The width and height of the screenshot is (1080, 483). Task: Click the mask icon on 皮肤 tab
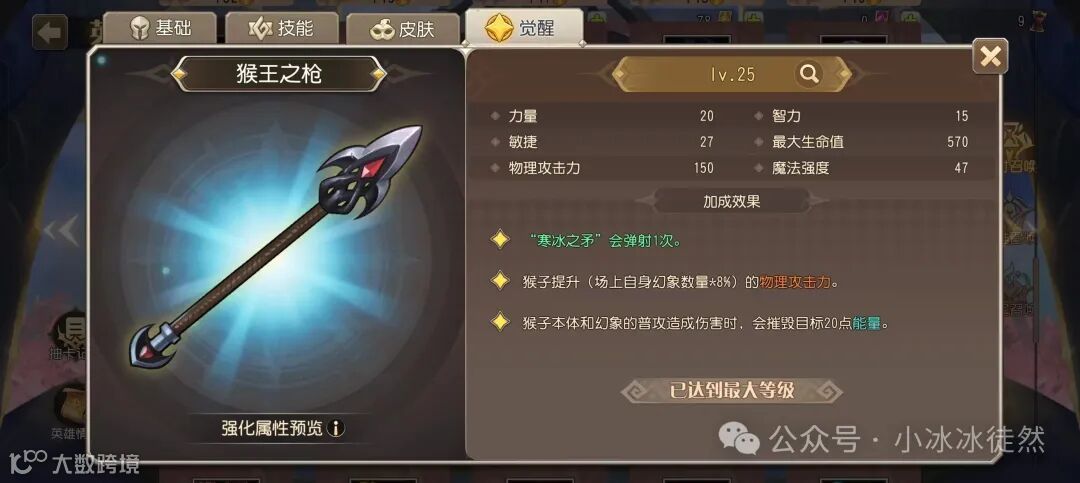click(x=382, y=31)
